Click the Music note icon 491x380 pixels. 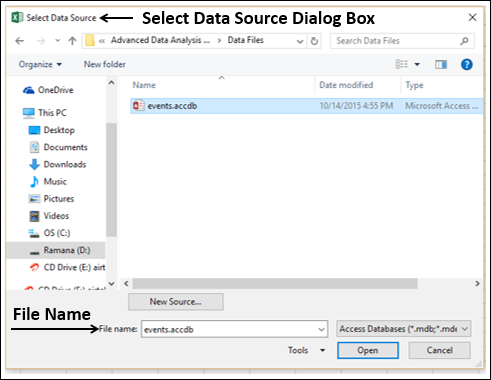tap(34, 181)
